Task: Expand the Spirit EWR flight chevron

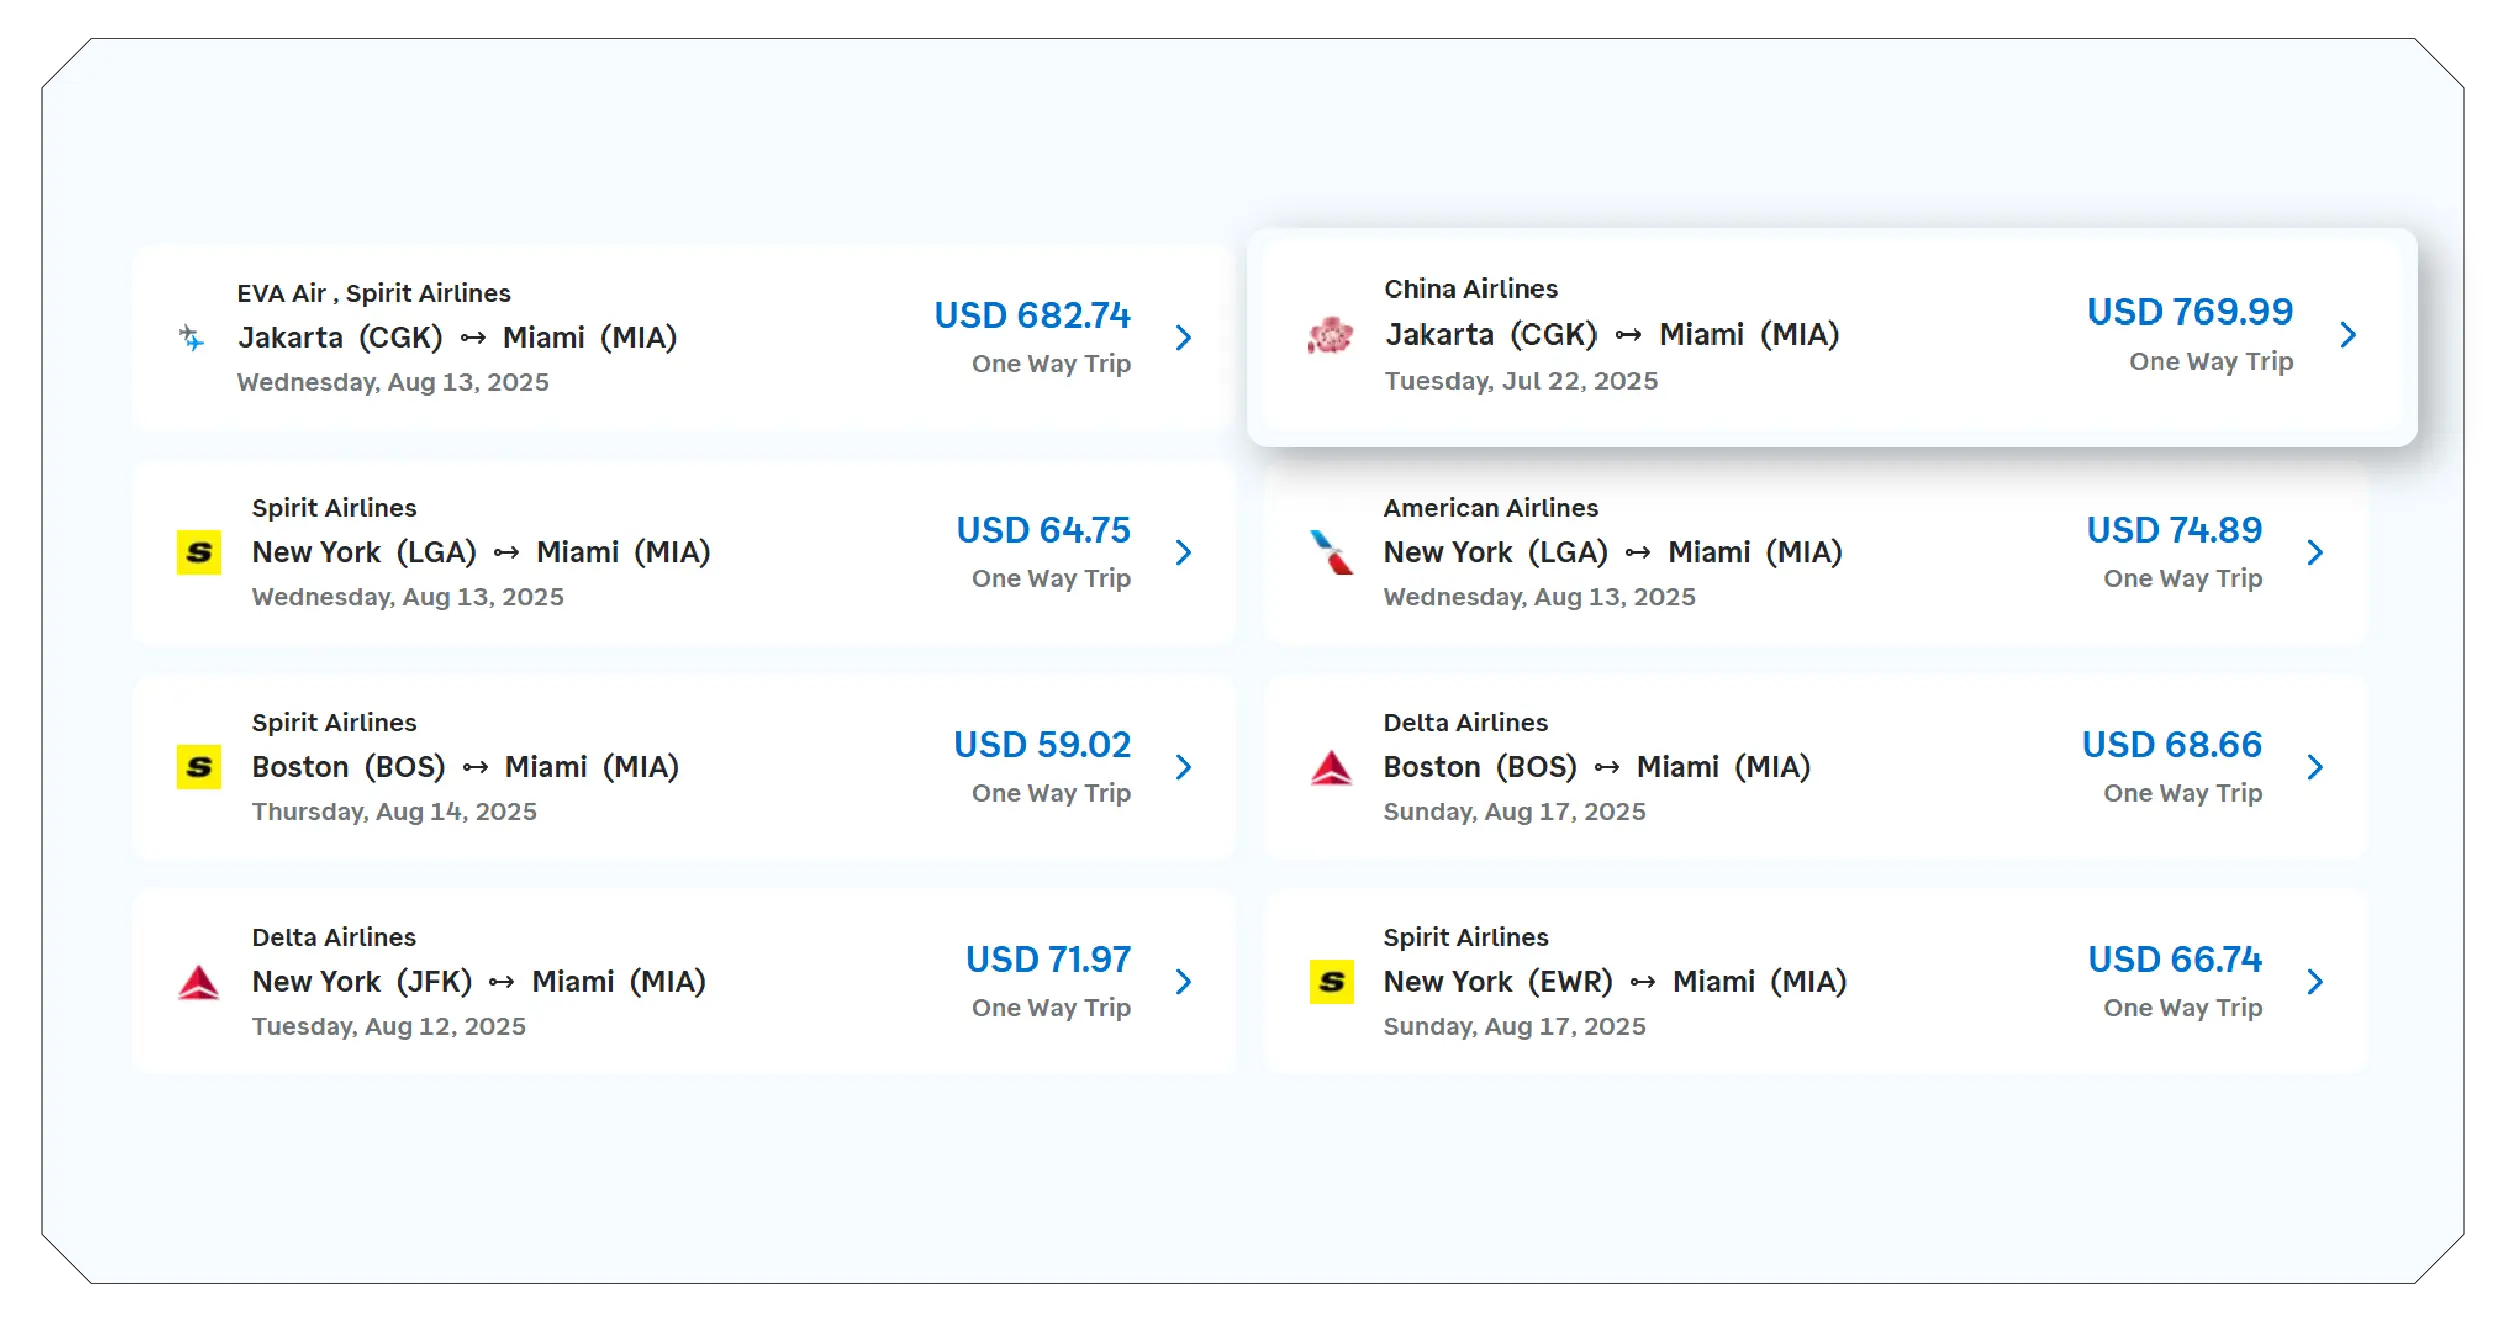Action: pos(2317,982)
